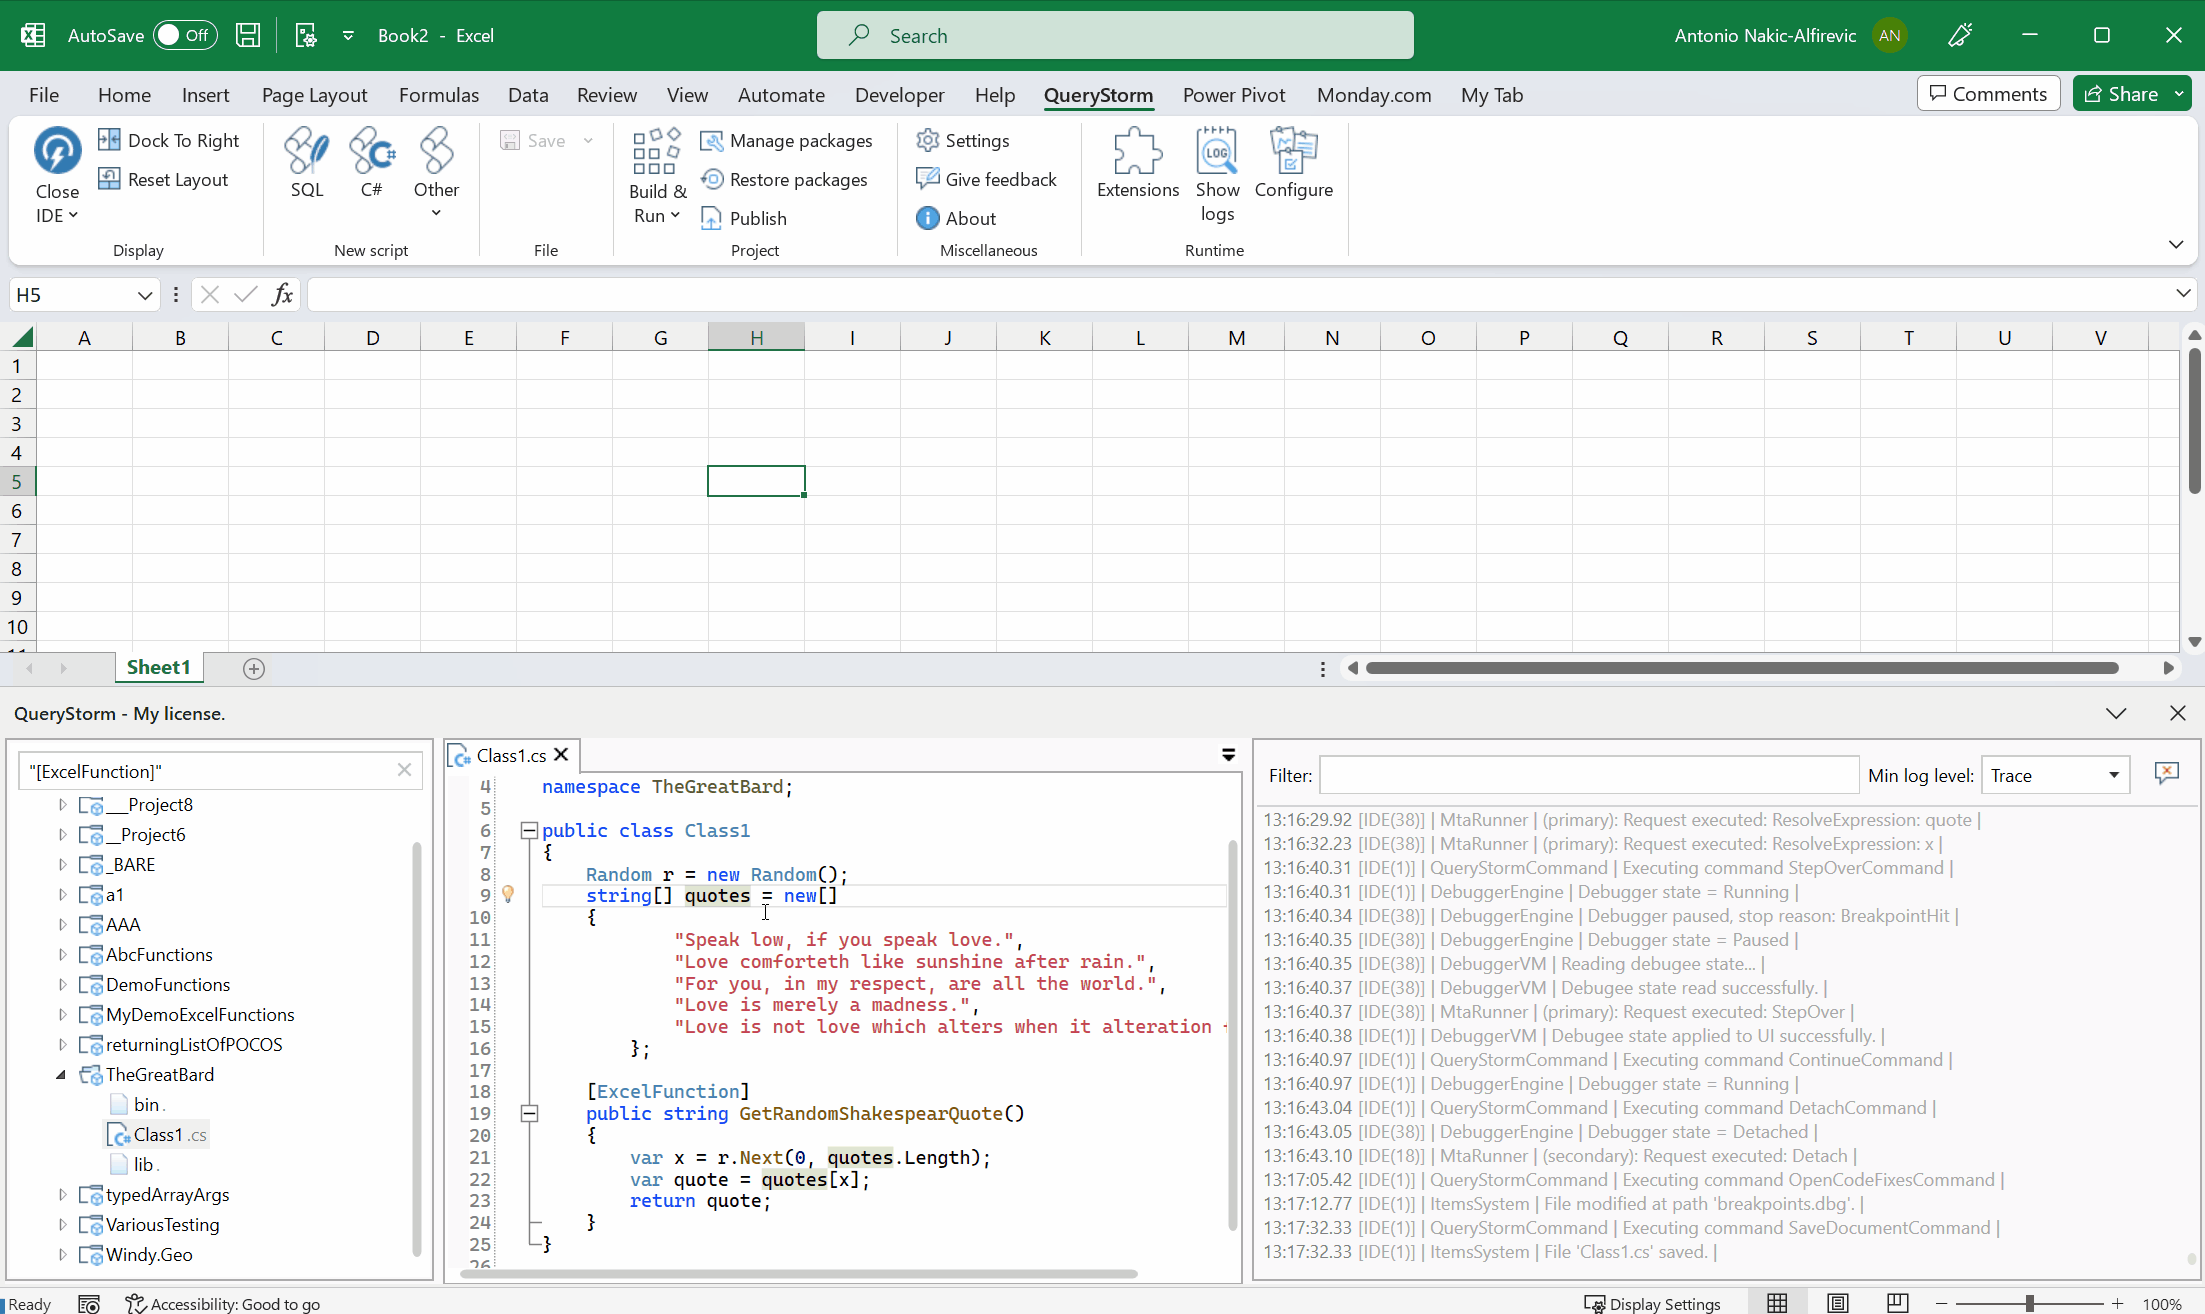Toggle the AutoSave switch
The height and width of the screenshot is (1314, 2205).
[185, 35]
